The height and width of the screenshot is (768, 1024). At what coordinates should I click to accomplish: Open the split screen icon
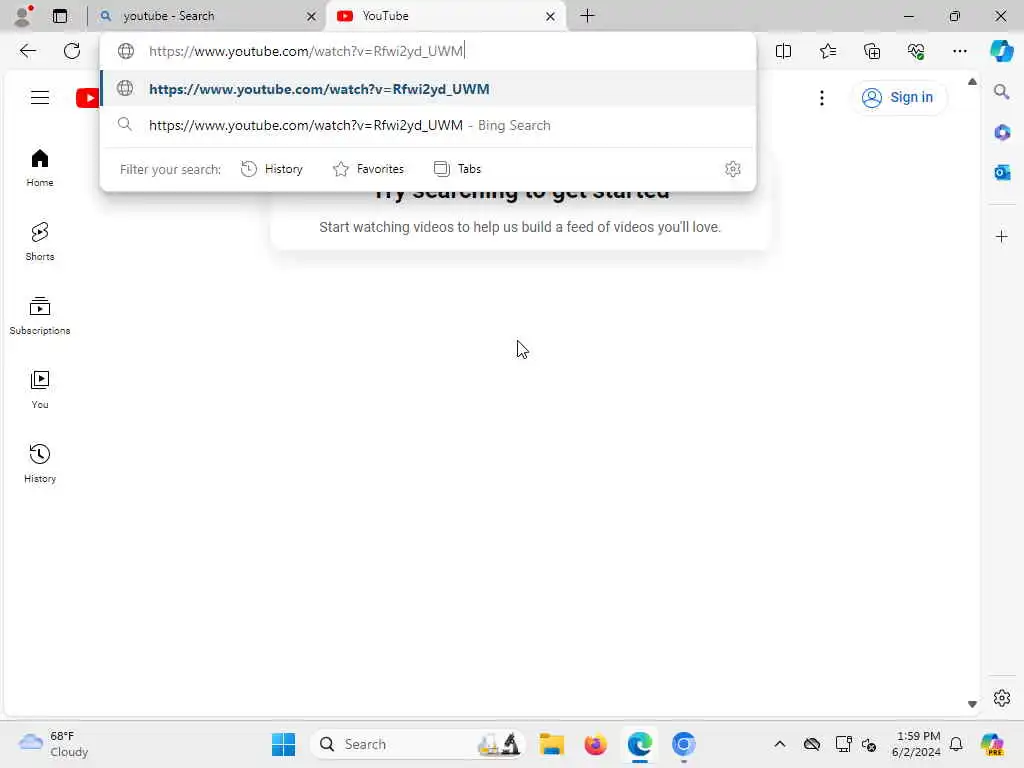click(x=783, y=51)
